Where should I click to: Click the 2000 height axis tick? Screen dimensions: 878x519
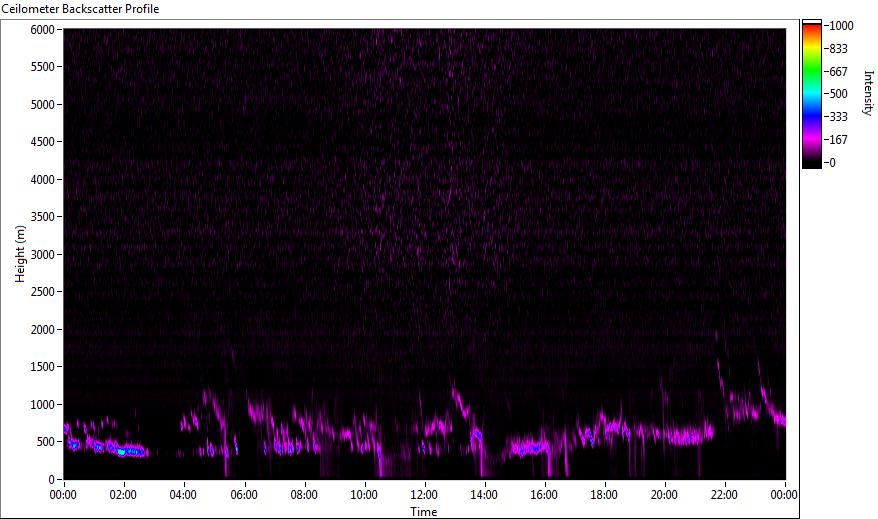click(x=43, y=330)
